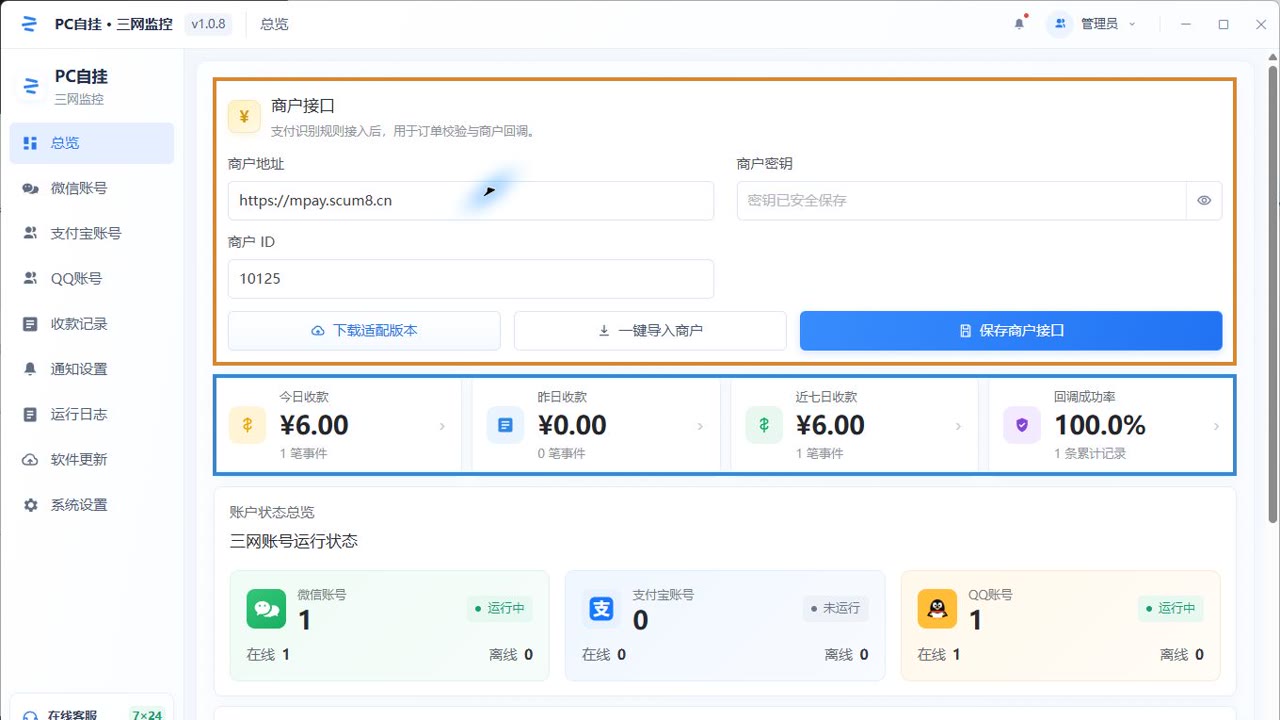The height and width of the screenshot is (720, 1280).
Task: Click the 保存商户接口 button
Action: [1011, 330]
